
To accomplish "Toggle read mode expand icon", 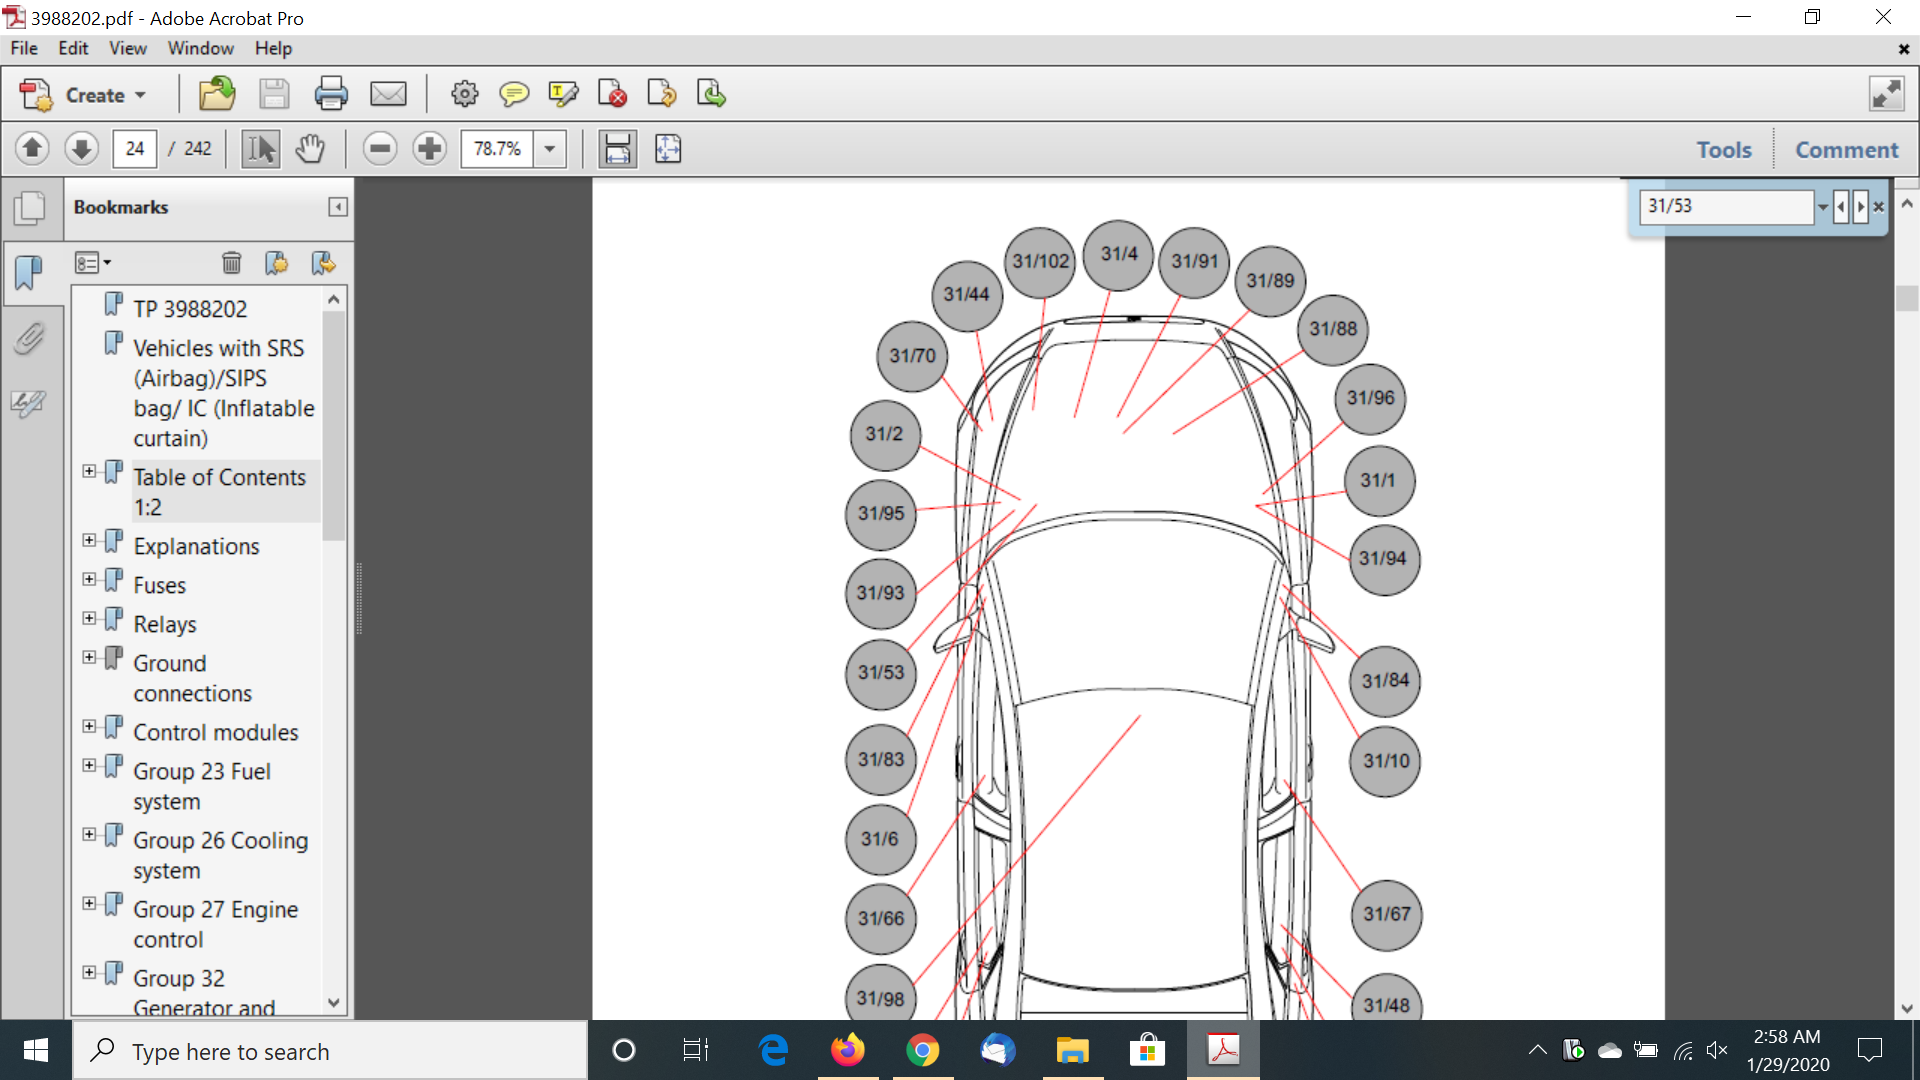I will (x=1886, y=95).
